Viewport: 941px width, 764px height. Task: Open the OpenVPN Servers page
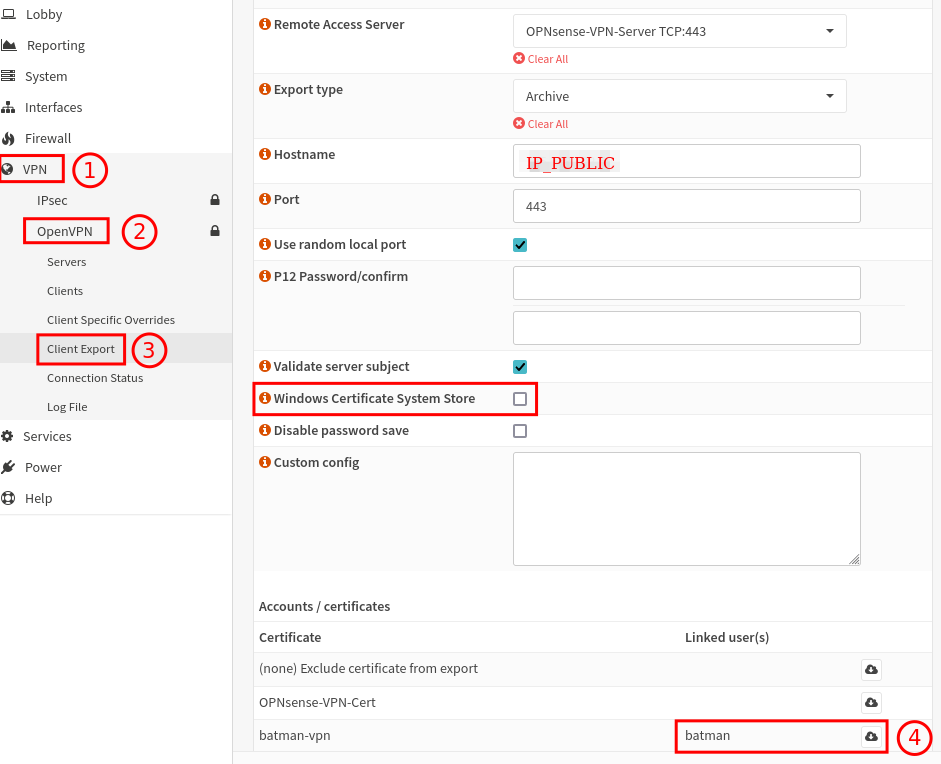[x=67, y=262]
